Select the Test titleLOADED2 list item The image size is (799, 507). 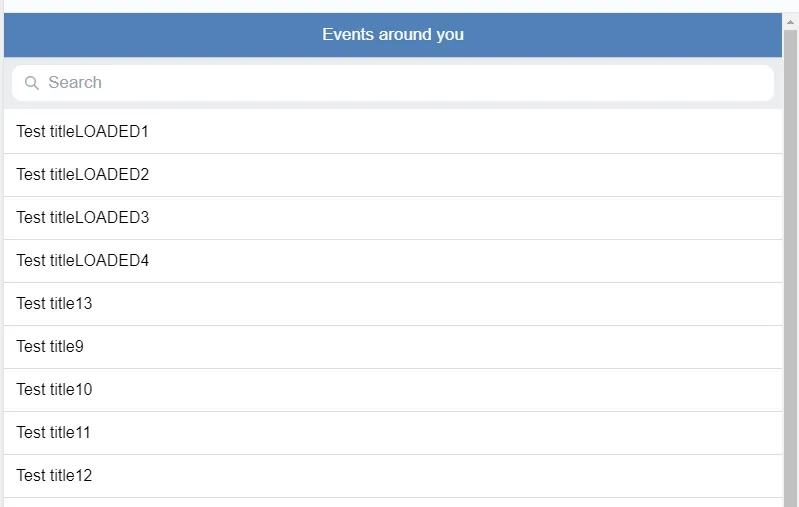pos(82,174)
